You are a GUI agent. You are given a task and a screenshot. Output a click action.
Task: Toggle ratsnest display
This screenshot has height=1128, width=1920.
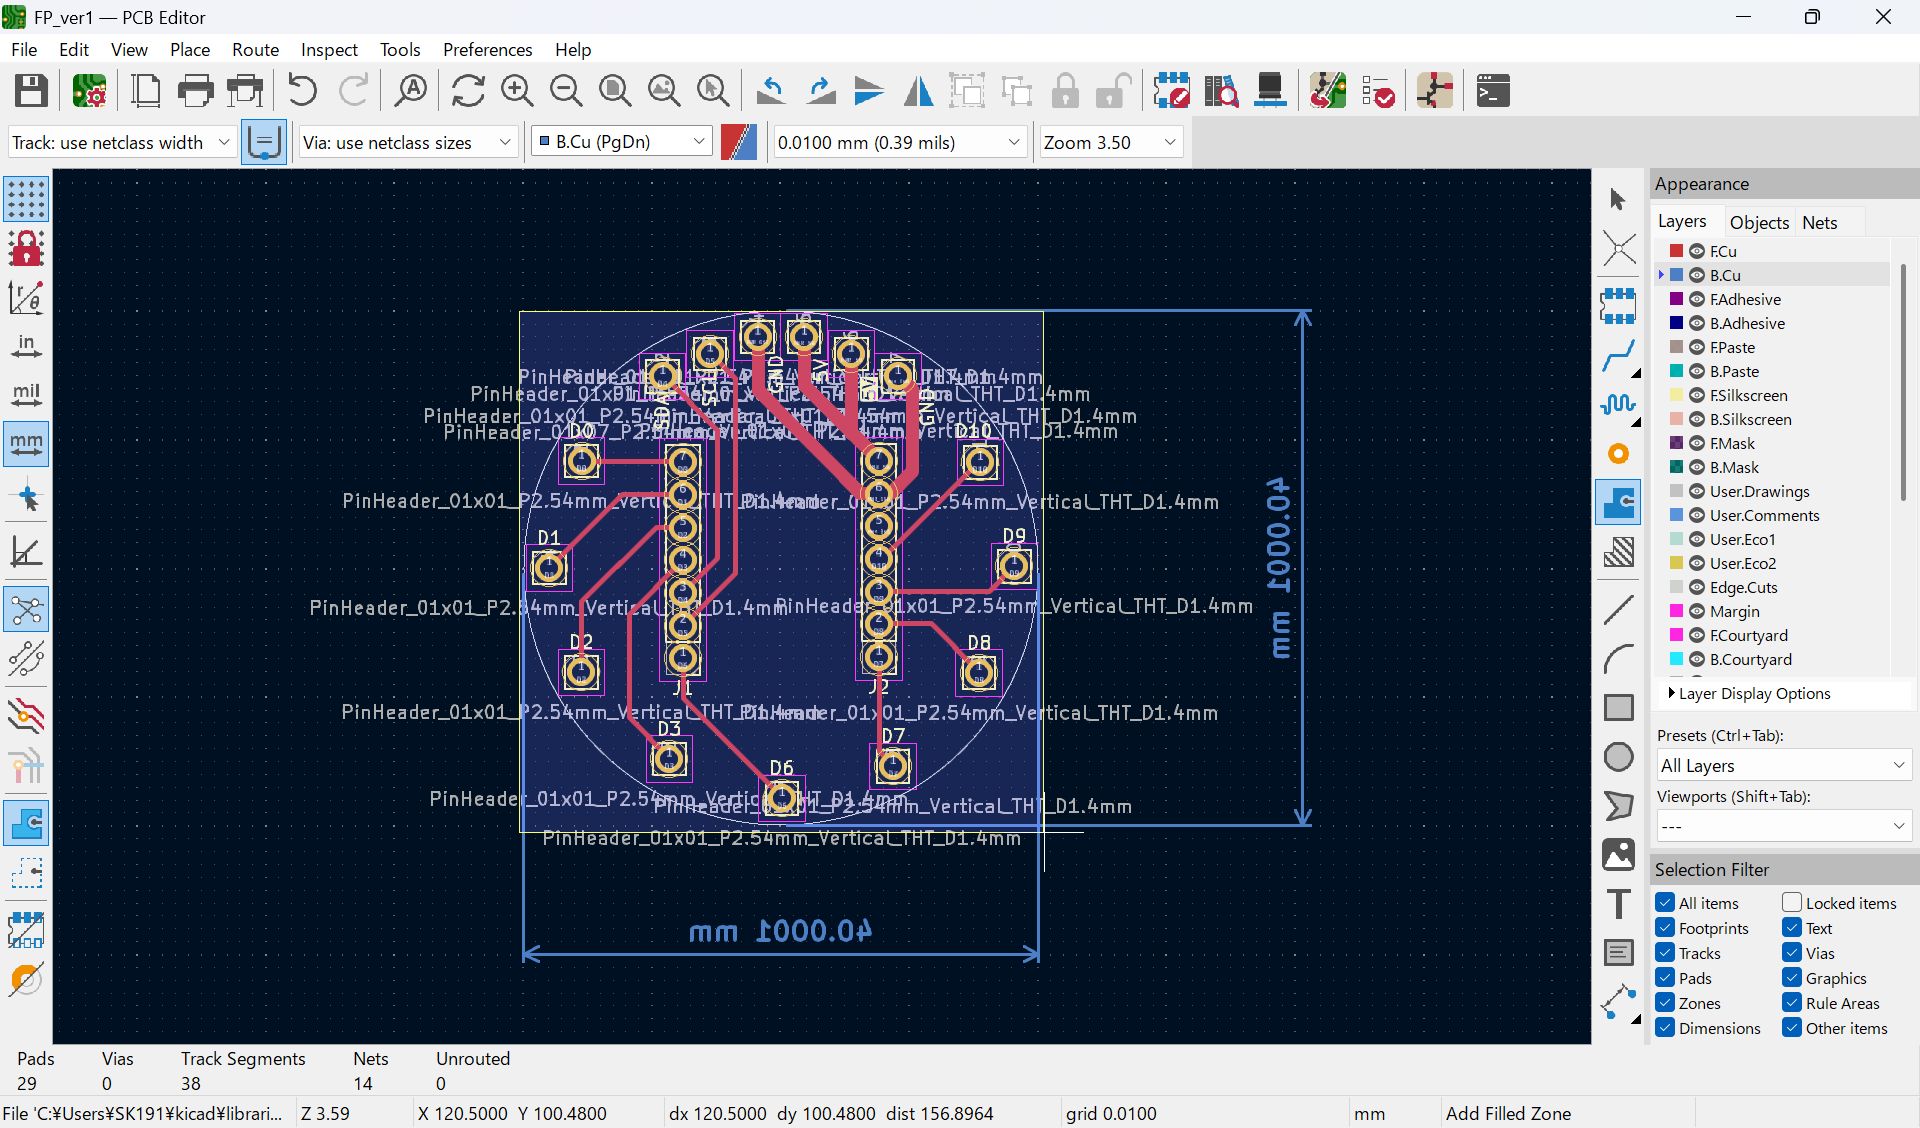click(26, 610)
